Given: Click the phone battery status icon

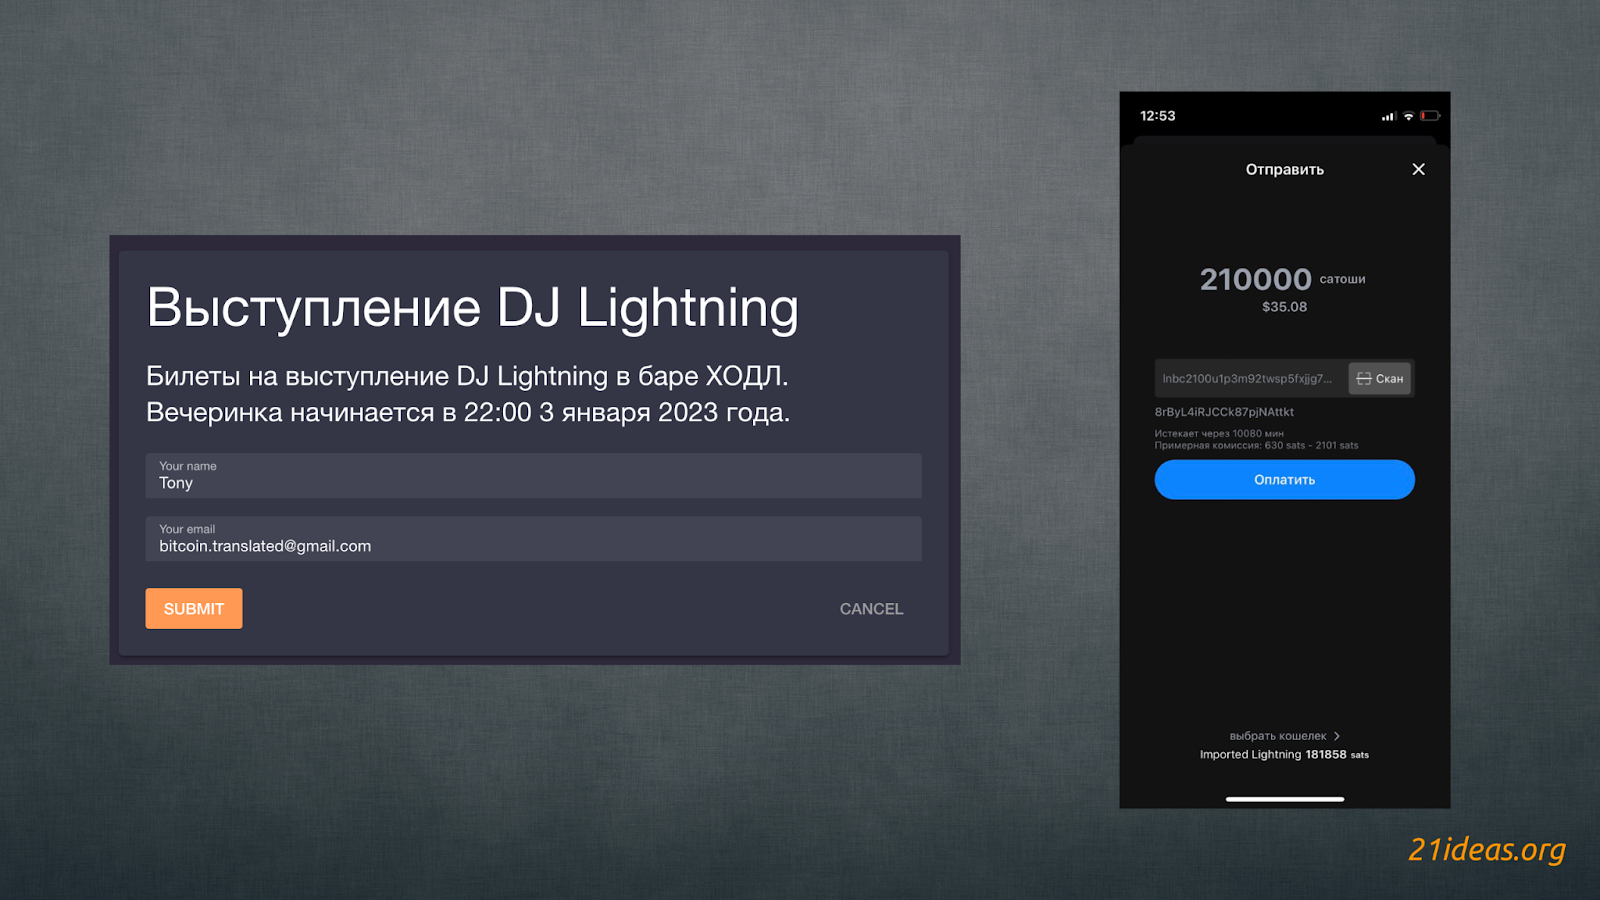Looking at the screenshot, I should (1430, 116).
